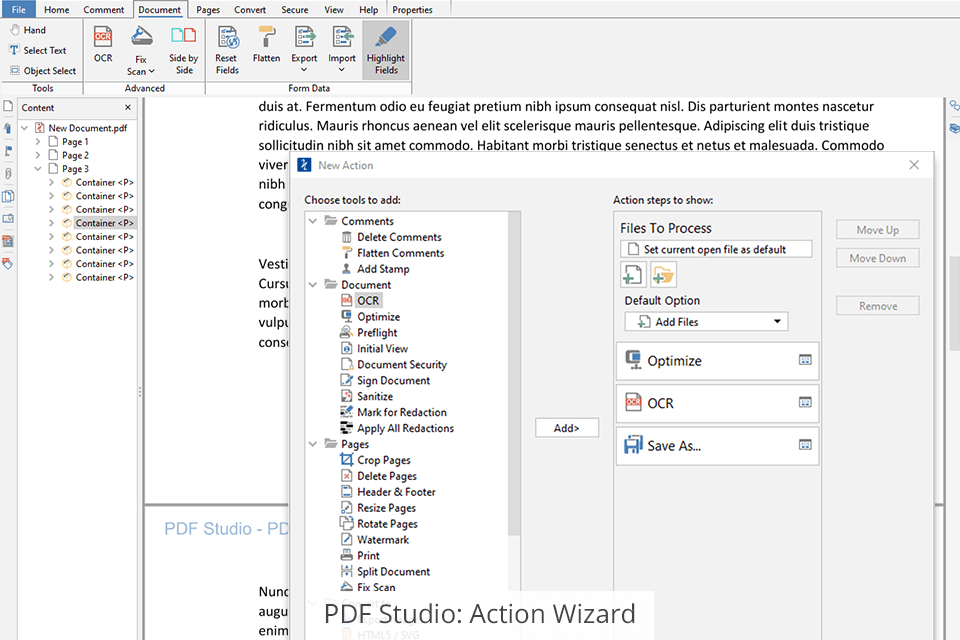Open settings for OCR action step
This screenshot has height=640, width=960.
[x=805, y=402]
